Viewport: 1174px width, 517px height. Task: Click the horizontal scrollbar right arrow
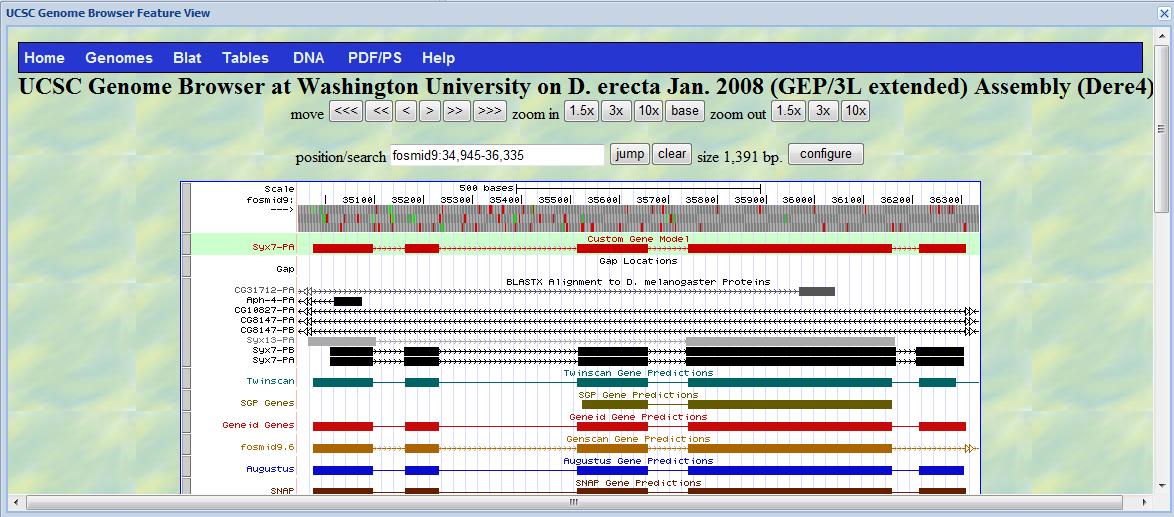click(1146, 502)
